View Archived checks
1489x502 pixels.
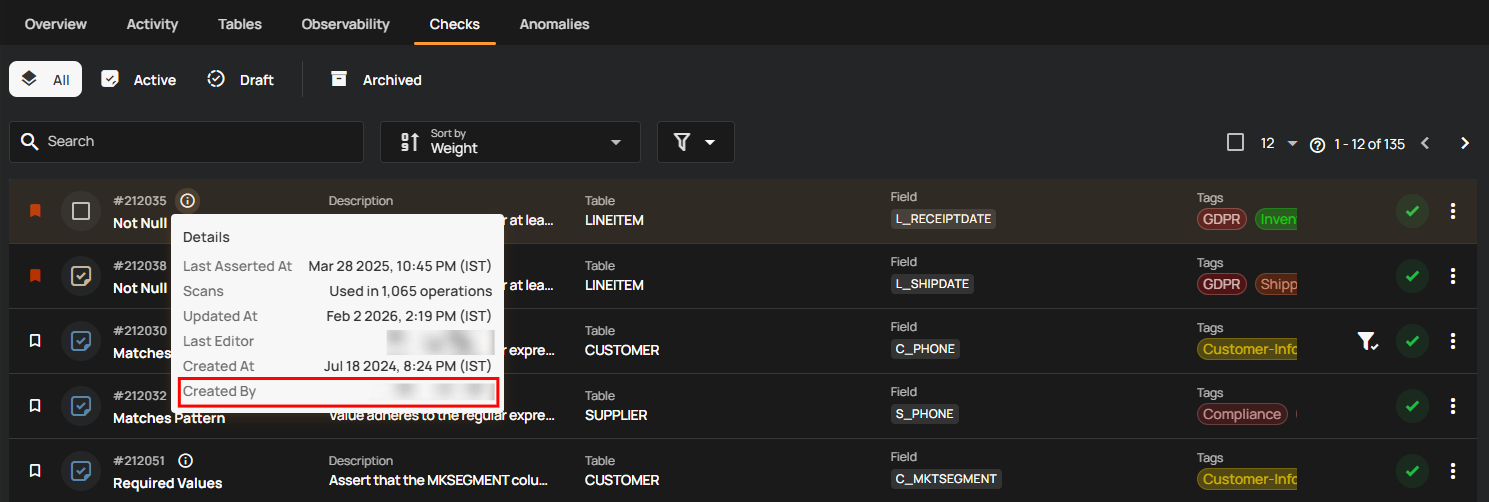[x=376, y=80]
